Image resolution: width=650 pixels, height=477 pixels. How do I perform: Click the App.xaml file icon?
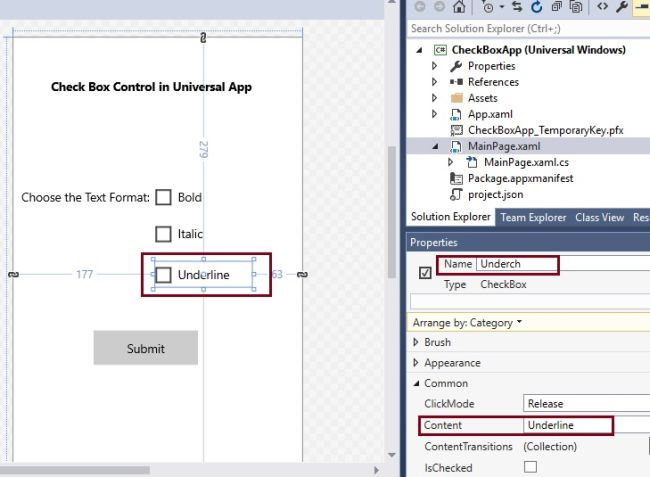pyautogui.click(x=456, y=114)
